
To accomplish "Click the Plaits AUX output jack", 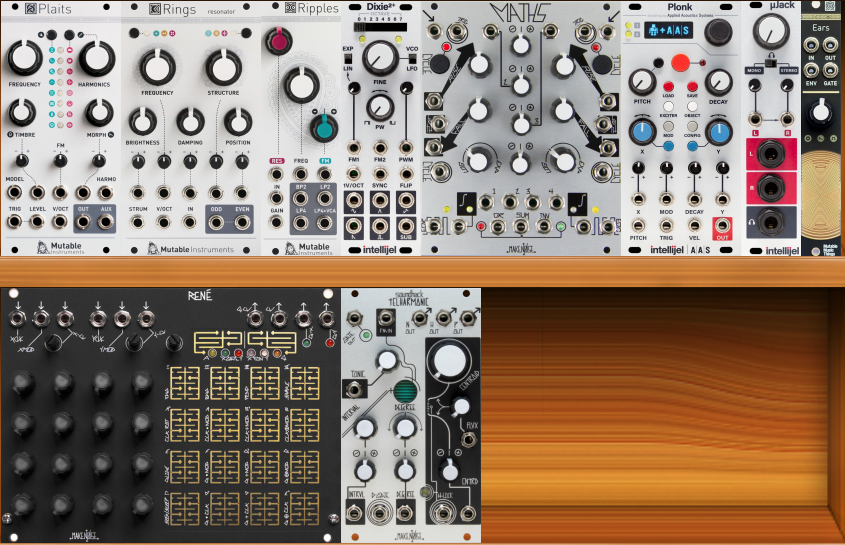I will (106, 221).
